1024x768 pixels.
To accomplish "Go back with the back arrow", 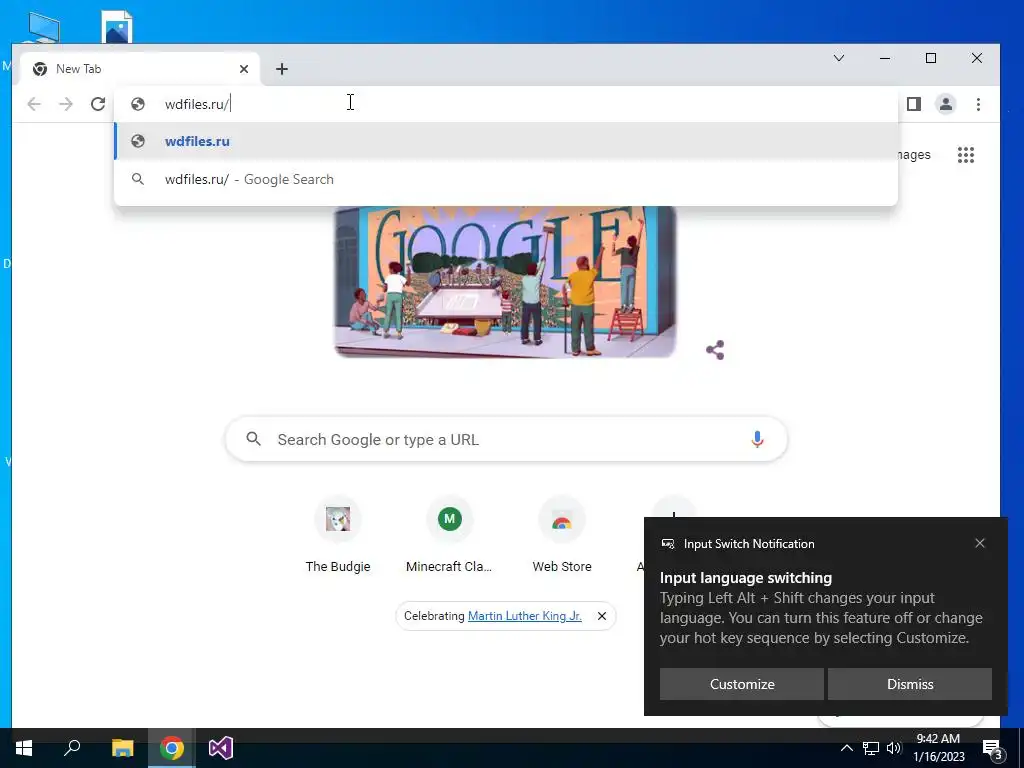I will pos(34,104).
